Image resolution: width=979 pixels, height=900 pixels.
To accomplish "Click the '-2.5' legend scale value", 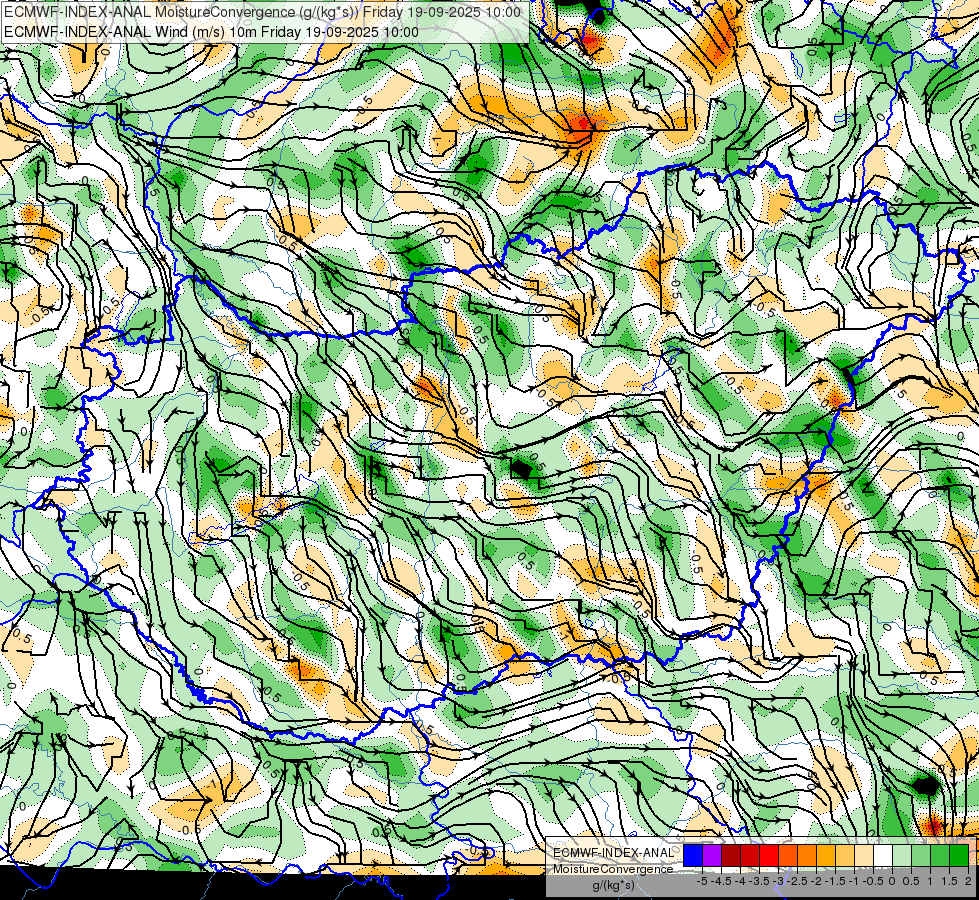I will tap(798, 881).
